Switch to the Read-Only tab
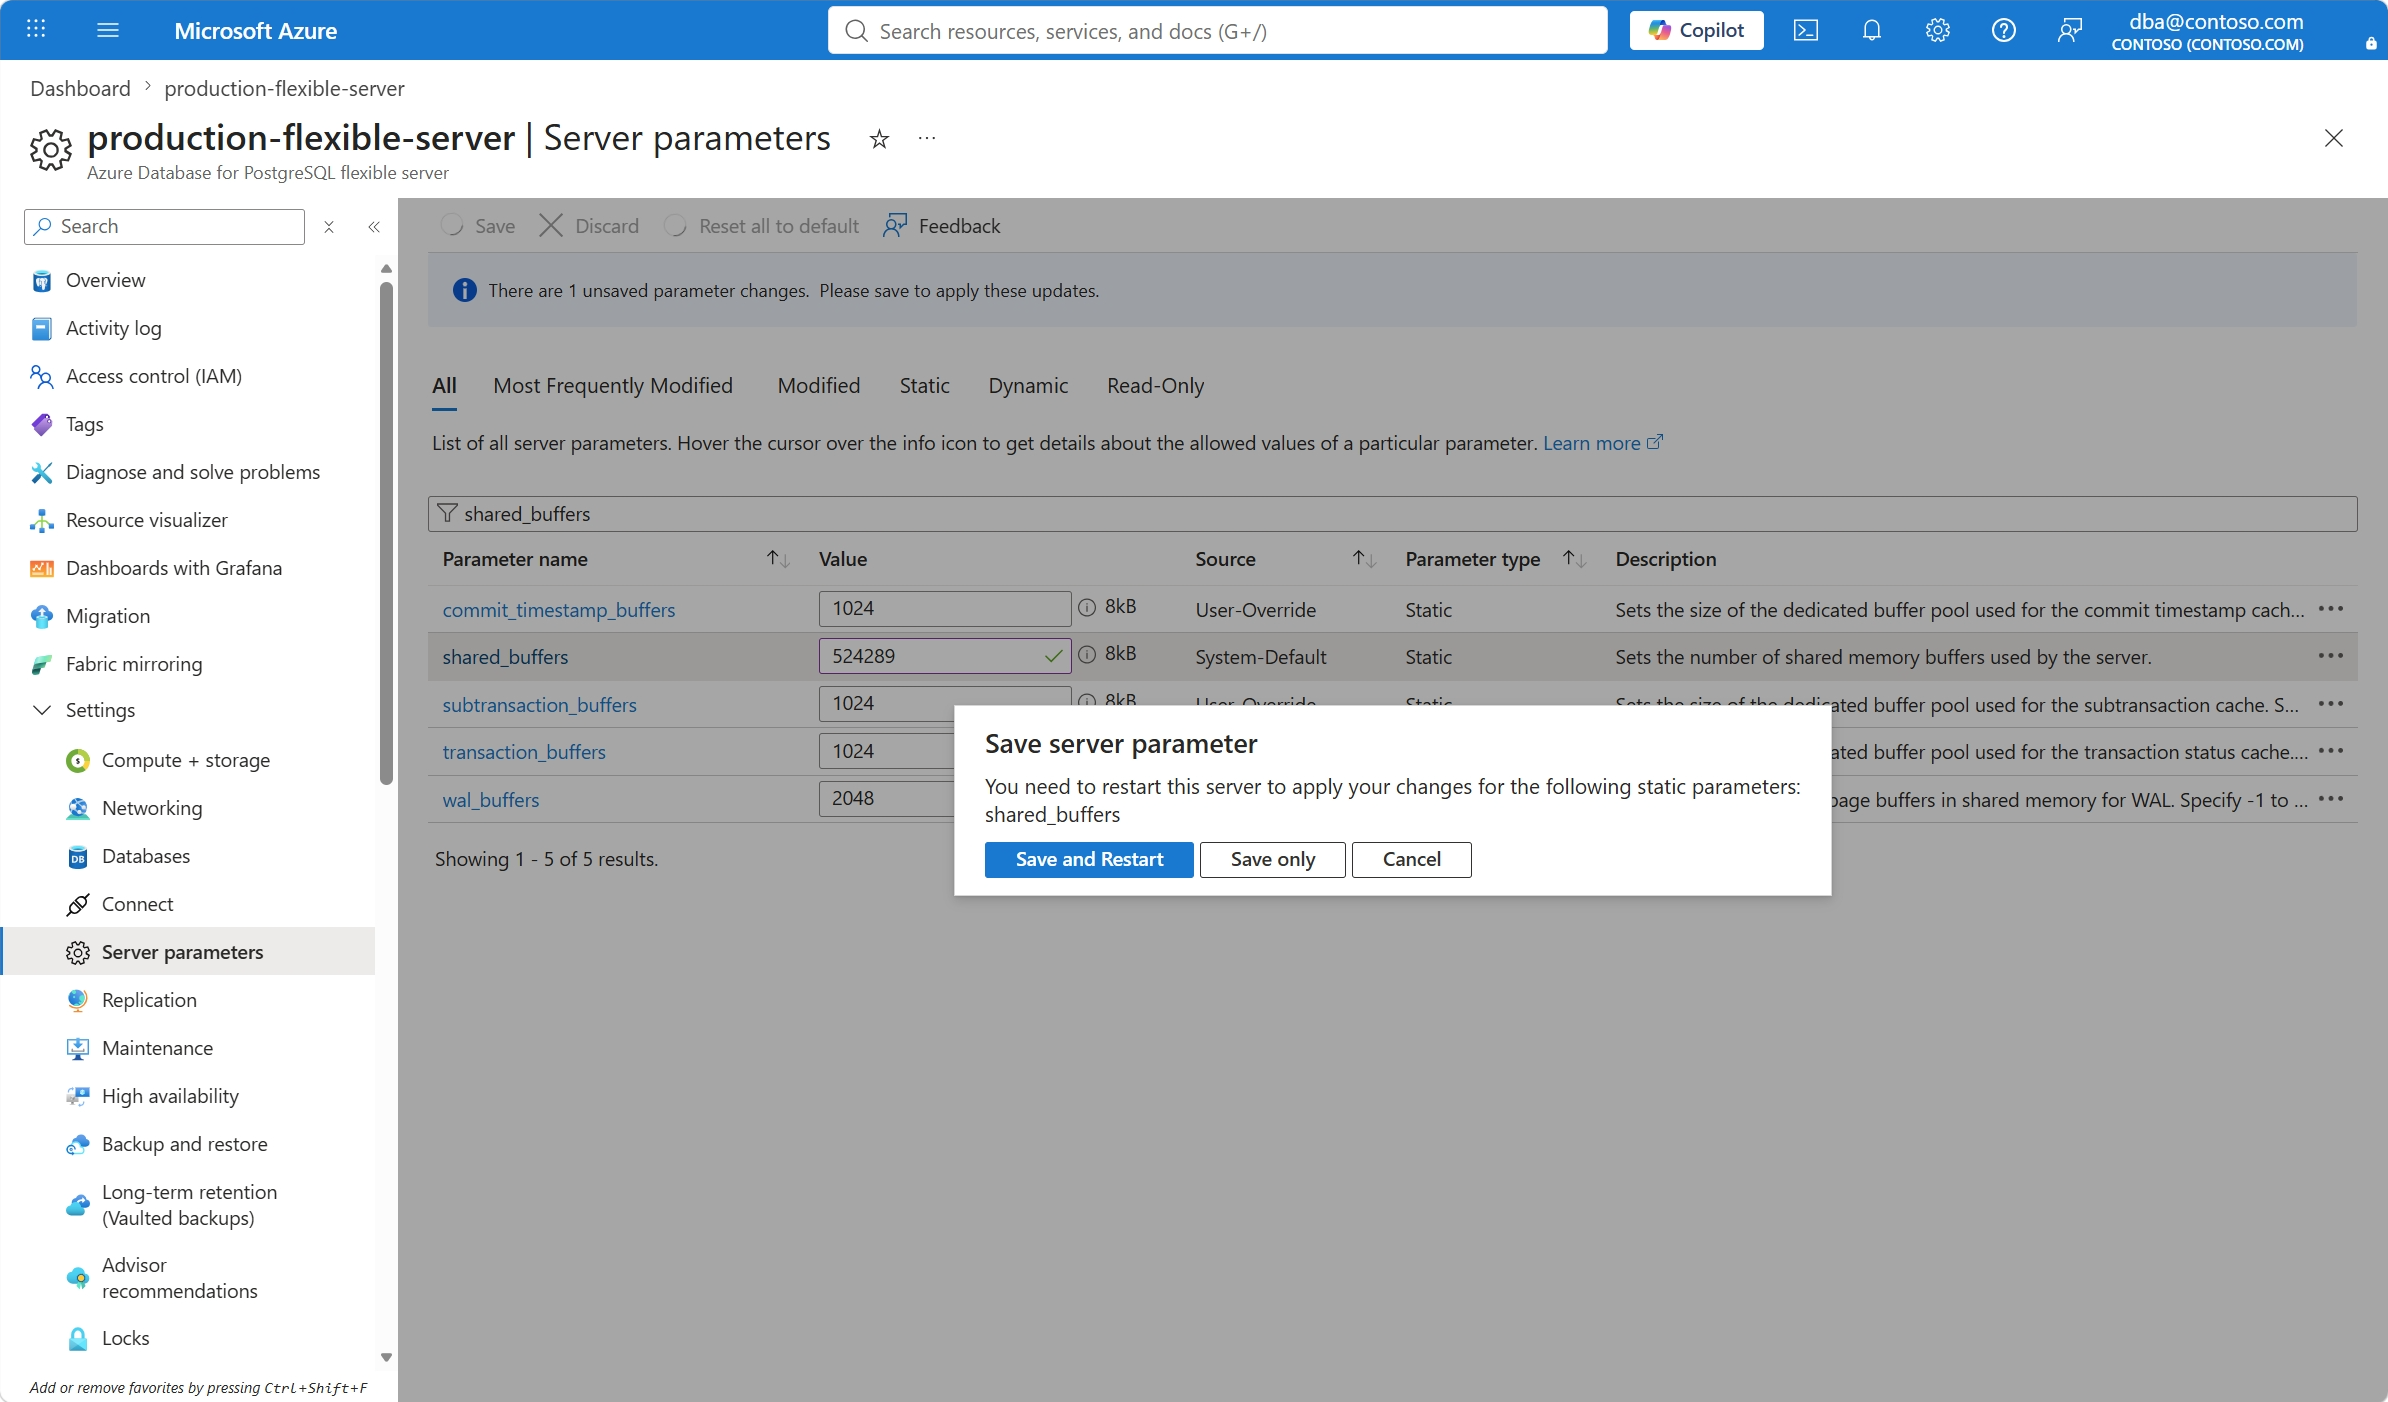The height and width of the screenshot is (1402, 2388). (1155, 386)
